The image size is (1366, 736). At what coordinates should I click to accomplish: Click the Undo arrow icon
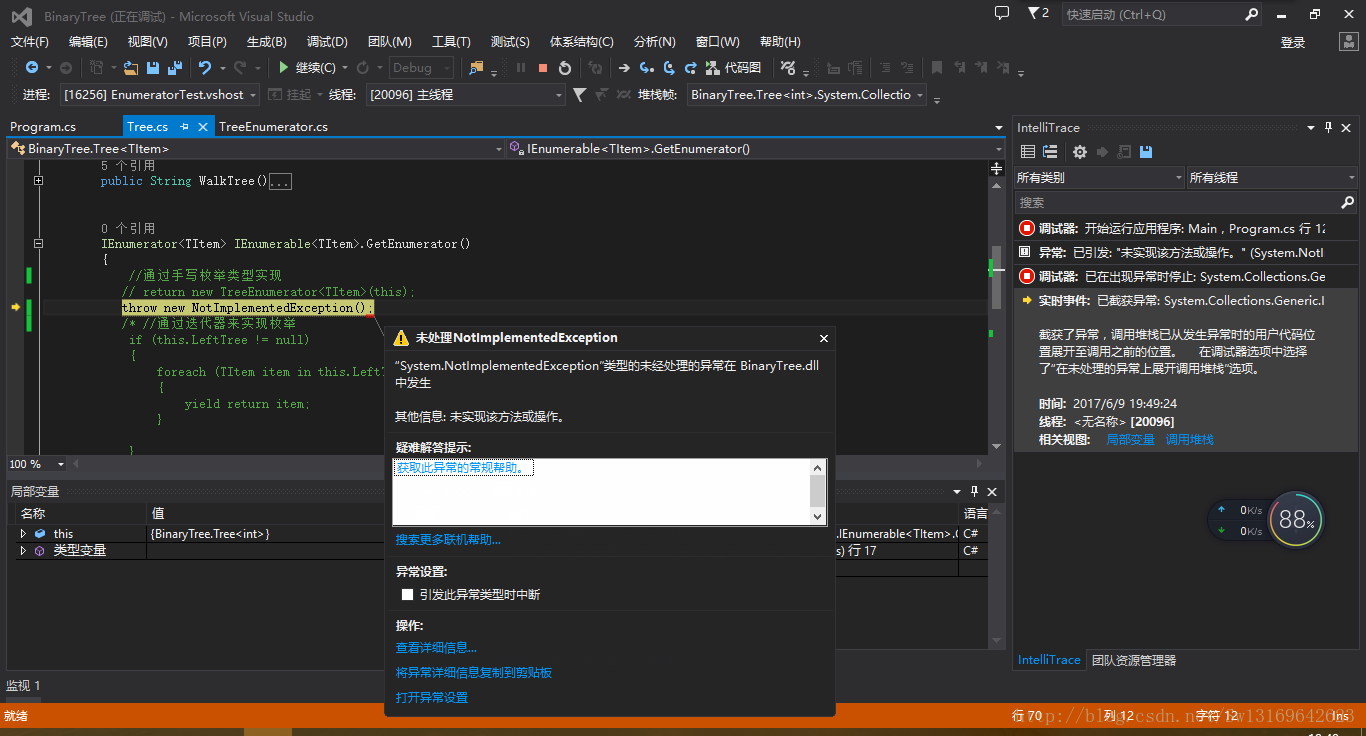[204, 68]
